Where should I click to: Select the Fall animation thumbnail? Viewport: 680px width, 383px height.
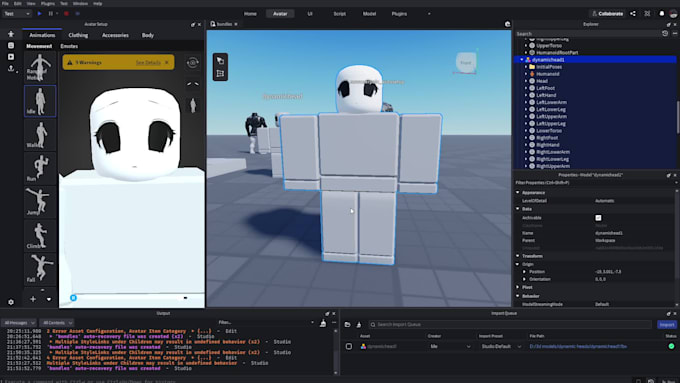tap(40, 269)
